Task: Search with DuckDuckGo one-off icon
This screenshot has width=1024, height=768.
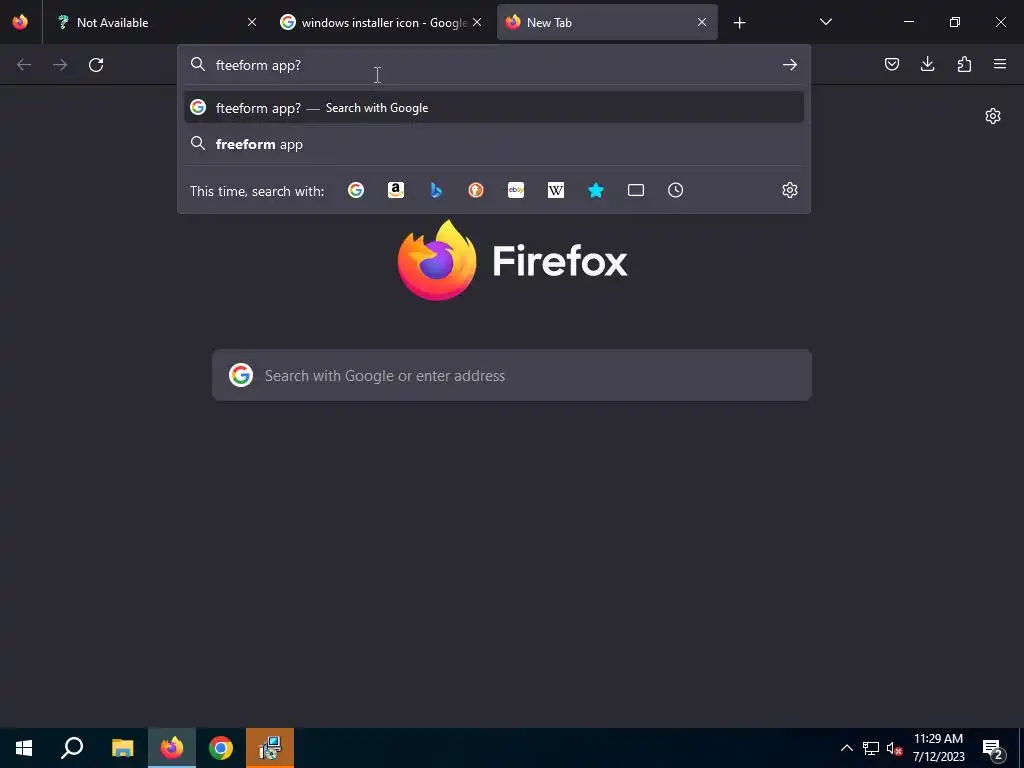Action: click(x=475, y=190)
